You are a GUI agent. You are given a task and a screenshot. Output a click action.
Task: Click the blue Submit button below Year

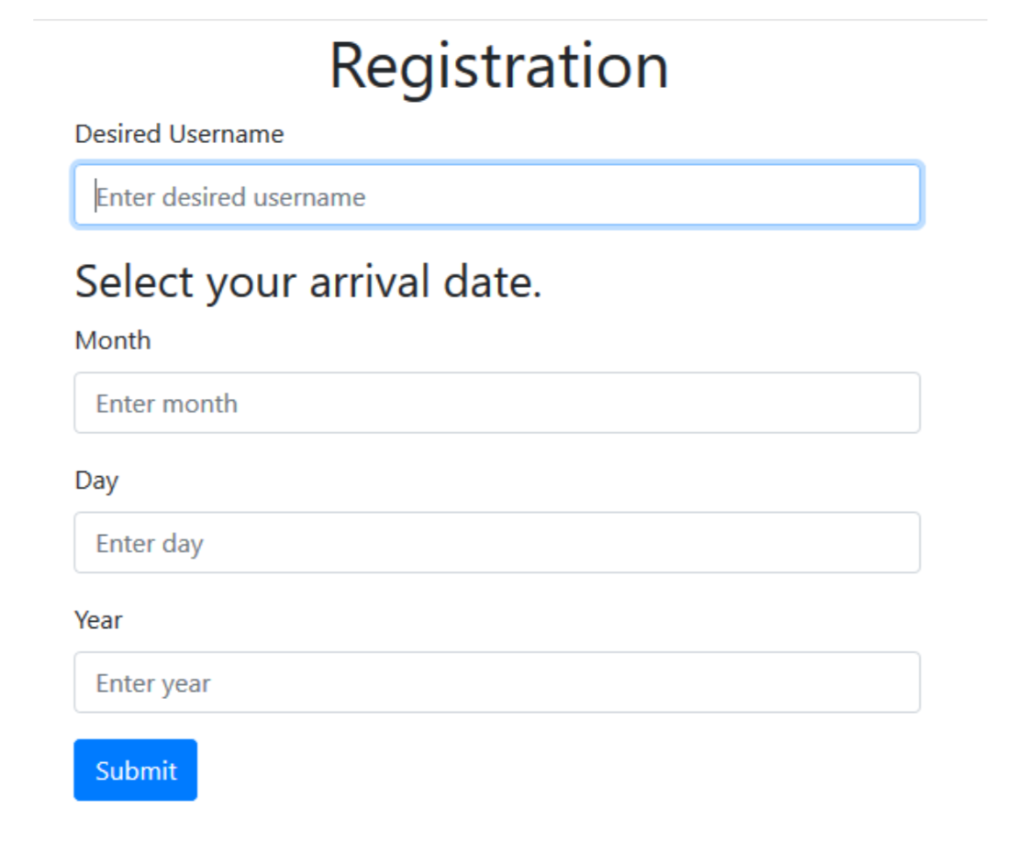pos(135,770)
